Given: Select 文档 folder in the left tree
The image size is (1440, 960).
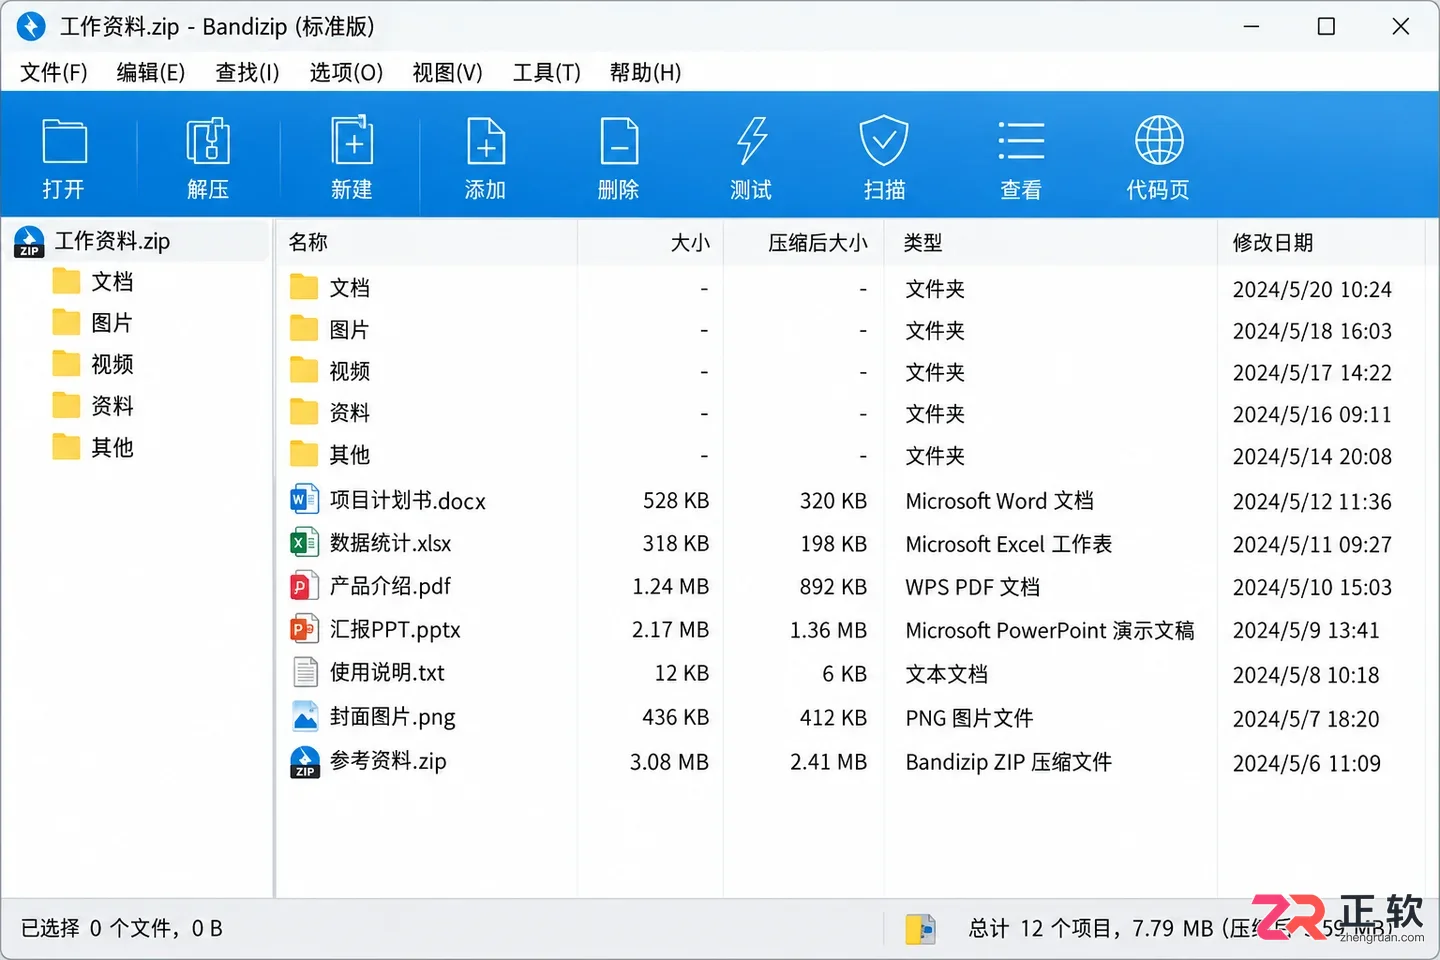Looking at the screenshot, I should pyautogui.click(x=112, y=282).
